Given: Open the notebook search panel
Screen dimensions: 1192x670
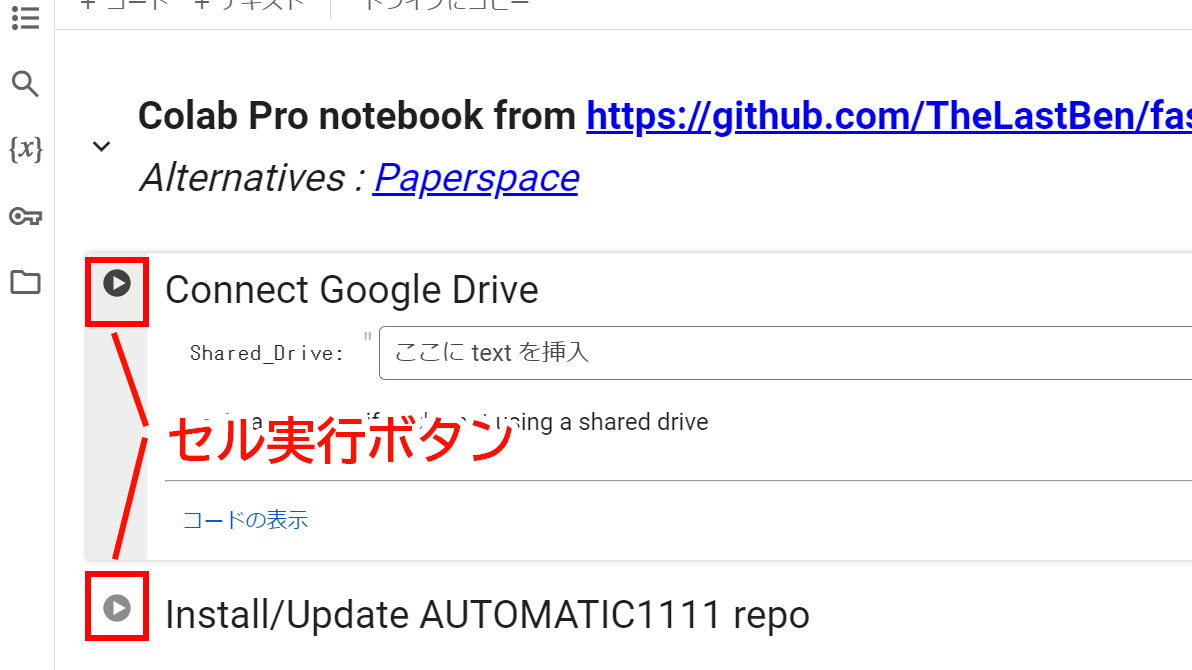Looking at the screenshot, I should (x=24, y=84).
